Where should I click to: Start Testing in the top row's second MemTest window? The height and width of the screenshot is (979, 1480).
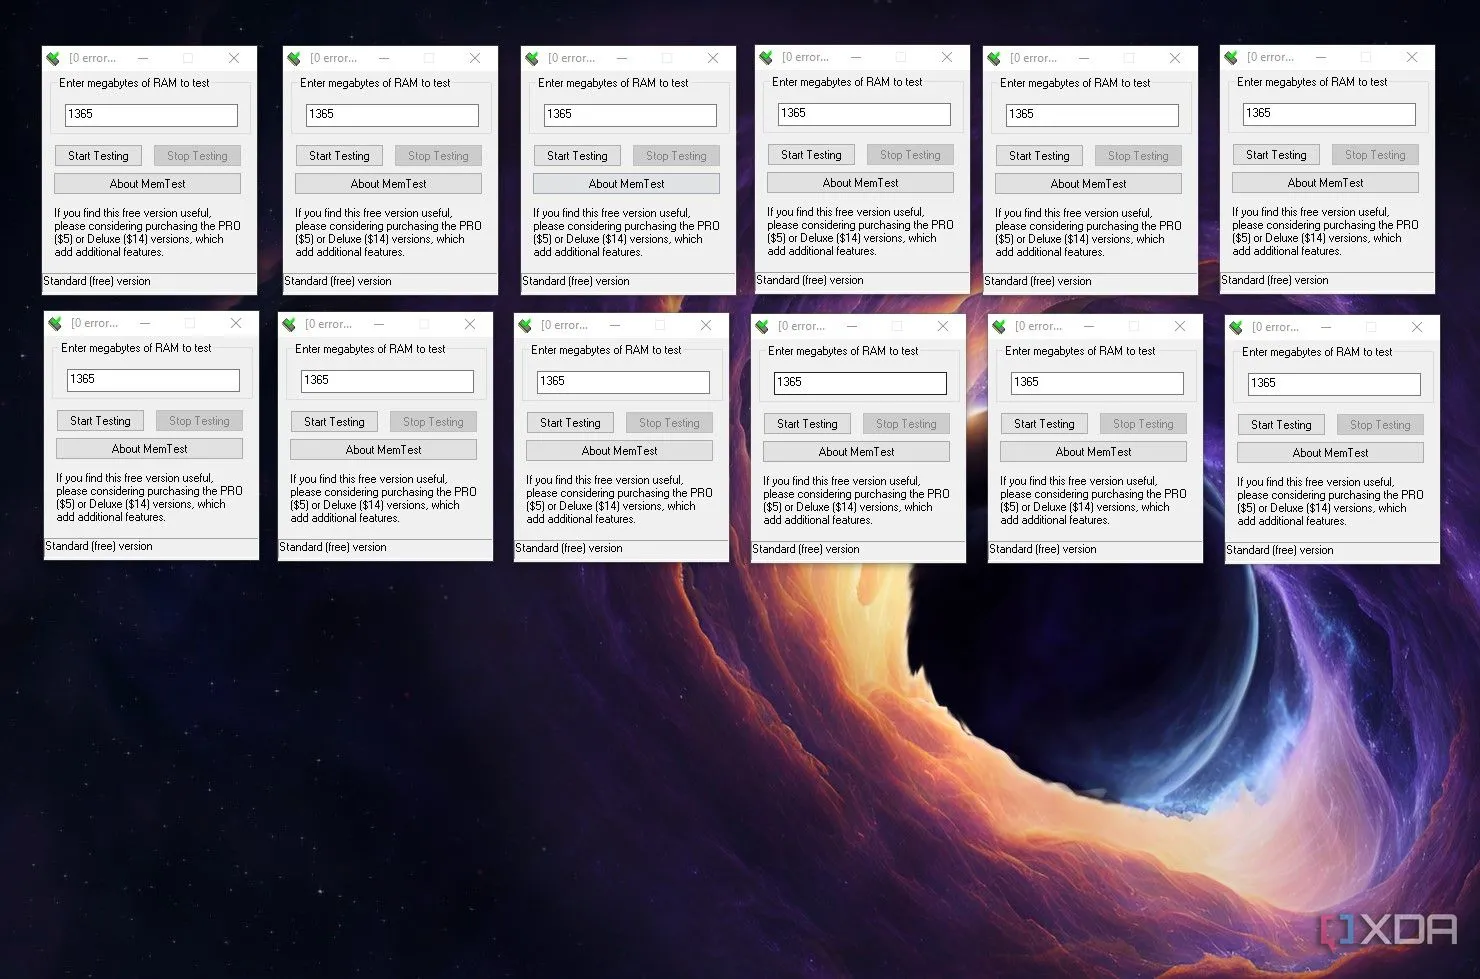point(339,156)
